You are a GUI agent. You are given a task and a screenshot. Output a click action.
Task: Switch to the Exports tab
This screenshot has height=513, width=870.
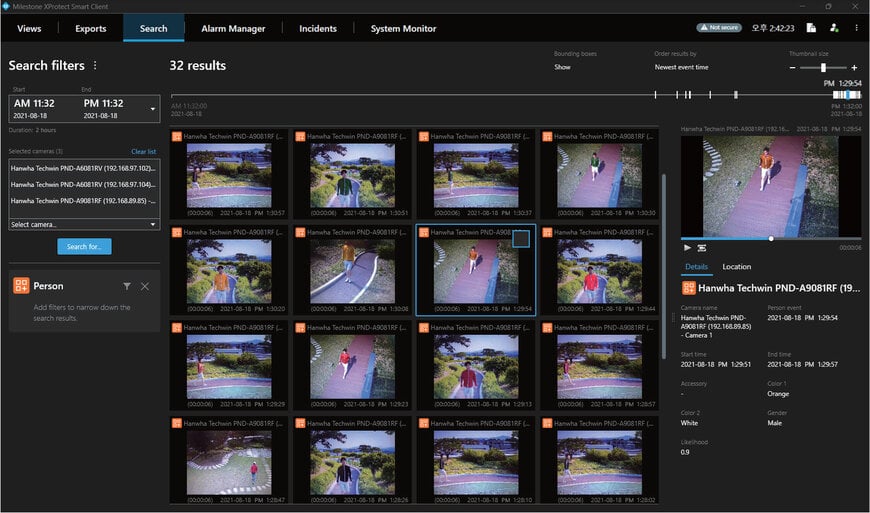[x=90, y=28]
